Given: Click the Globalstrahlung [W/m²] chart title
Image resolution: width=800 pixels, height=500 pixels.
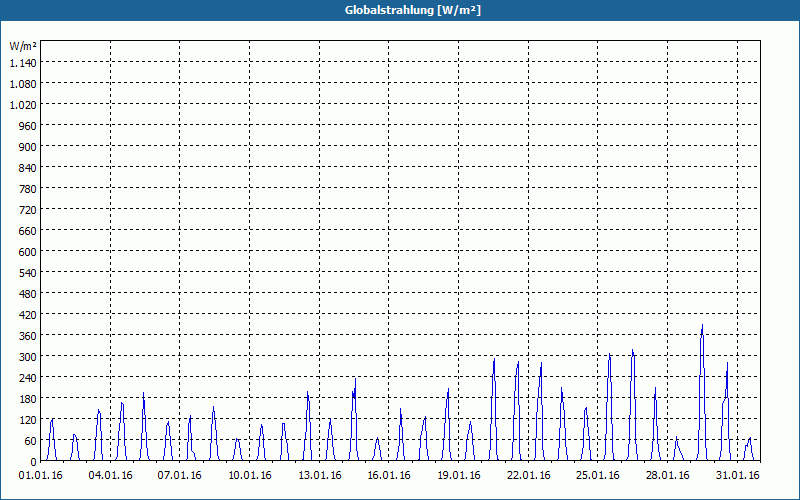Looking at the screenshot, I should [x=412, y=10].
